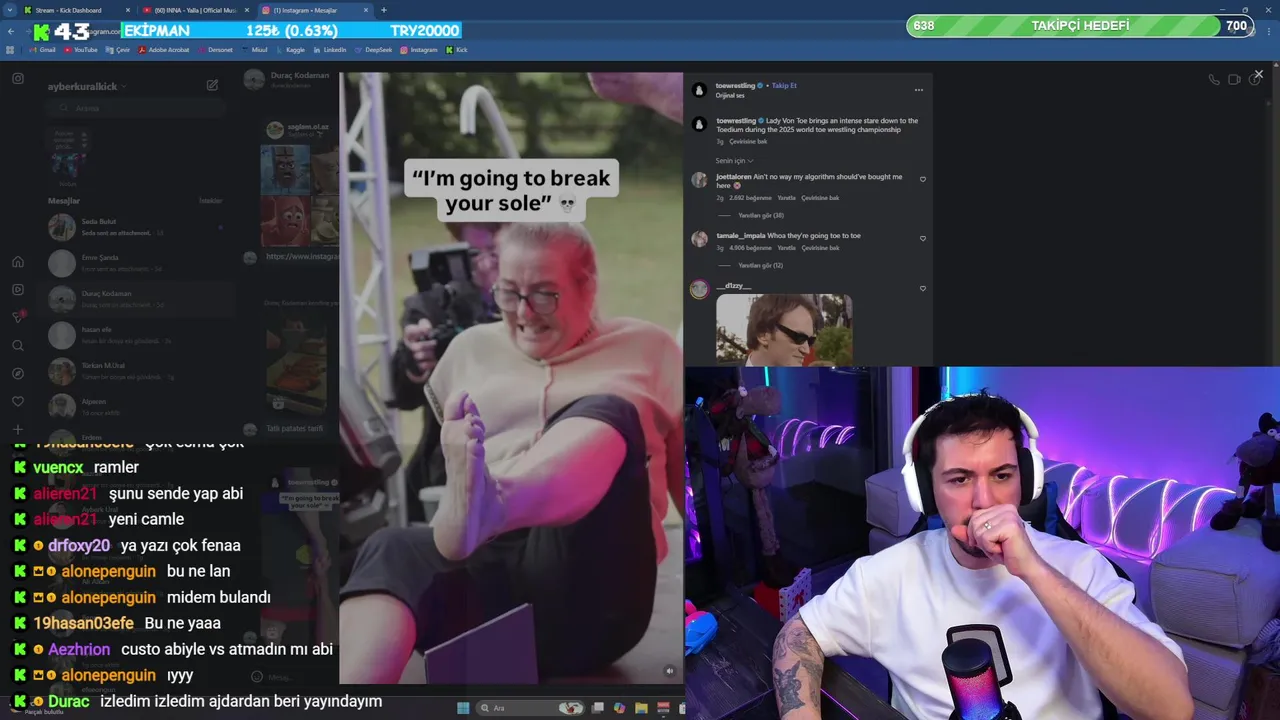Image resolution: width=1280 pixels, height=720 pixels.
Task: Expand the Senin için comment filter
Action: coord(734,161)
